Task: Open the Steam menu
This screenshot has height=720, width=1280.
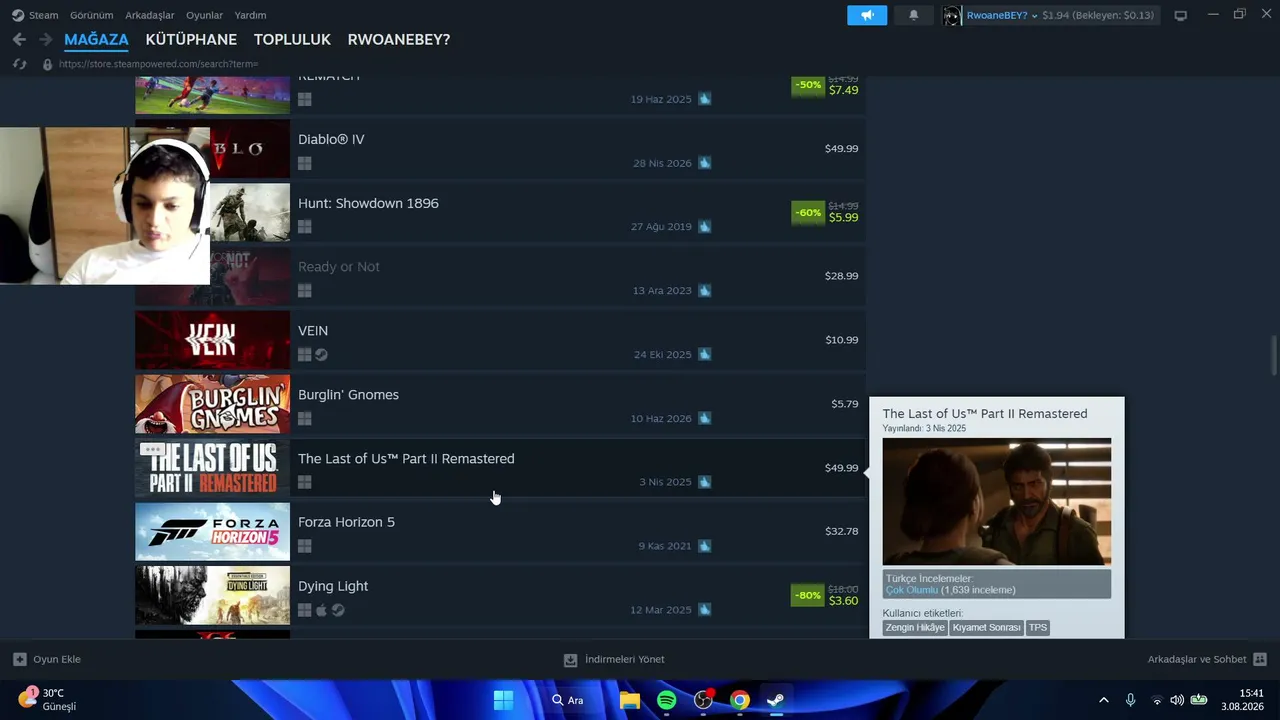Action: (x=35, y=15)
